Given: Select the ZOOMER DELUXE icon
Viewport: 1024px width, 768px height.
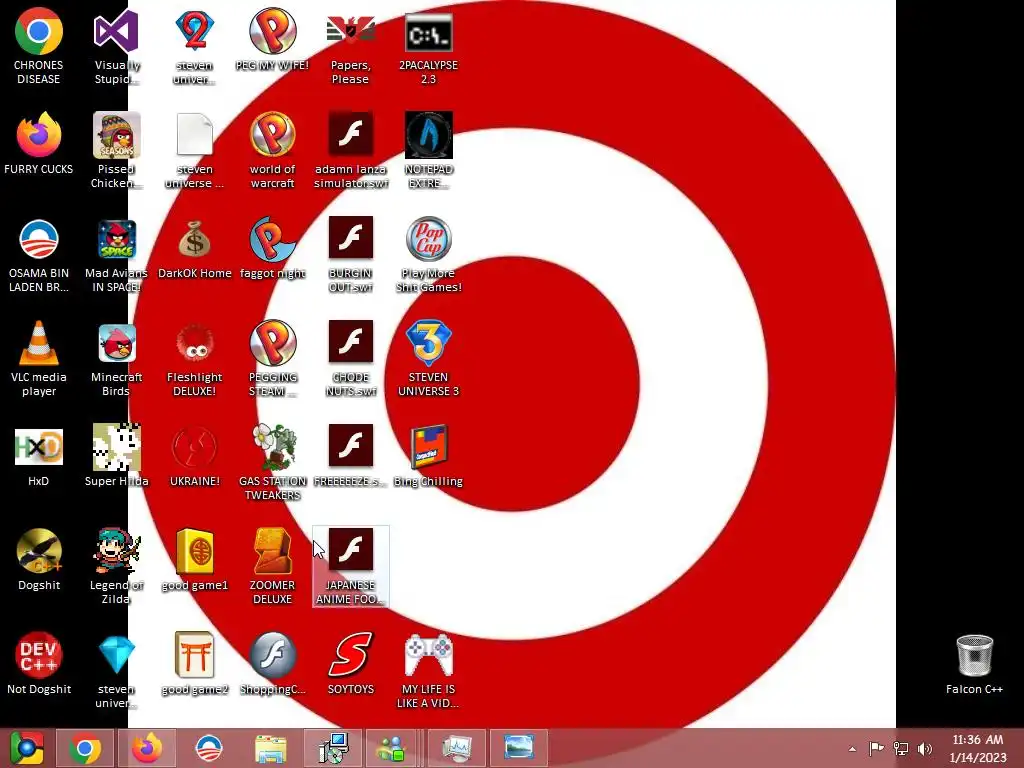Looking at the screenshot, I should point(272,567).
